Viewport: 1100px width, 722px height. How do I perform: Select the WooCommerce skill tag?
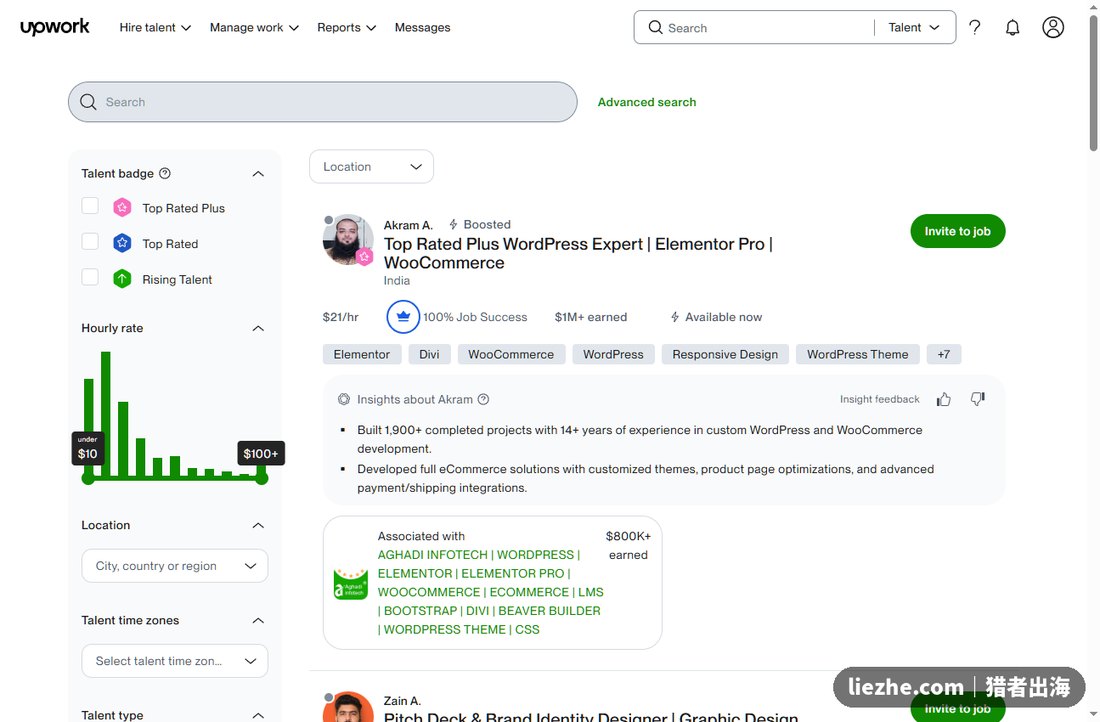point(511,354)
